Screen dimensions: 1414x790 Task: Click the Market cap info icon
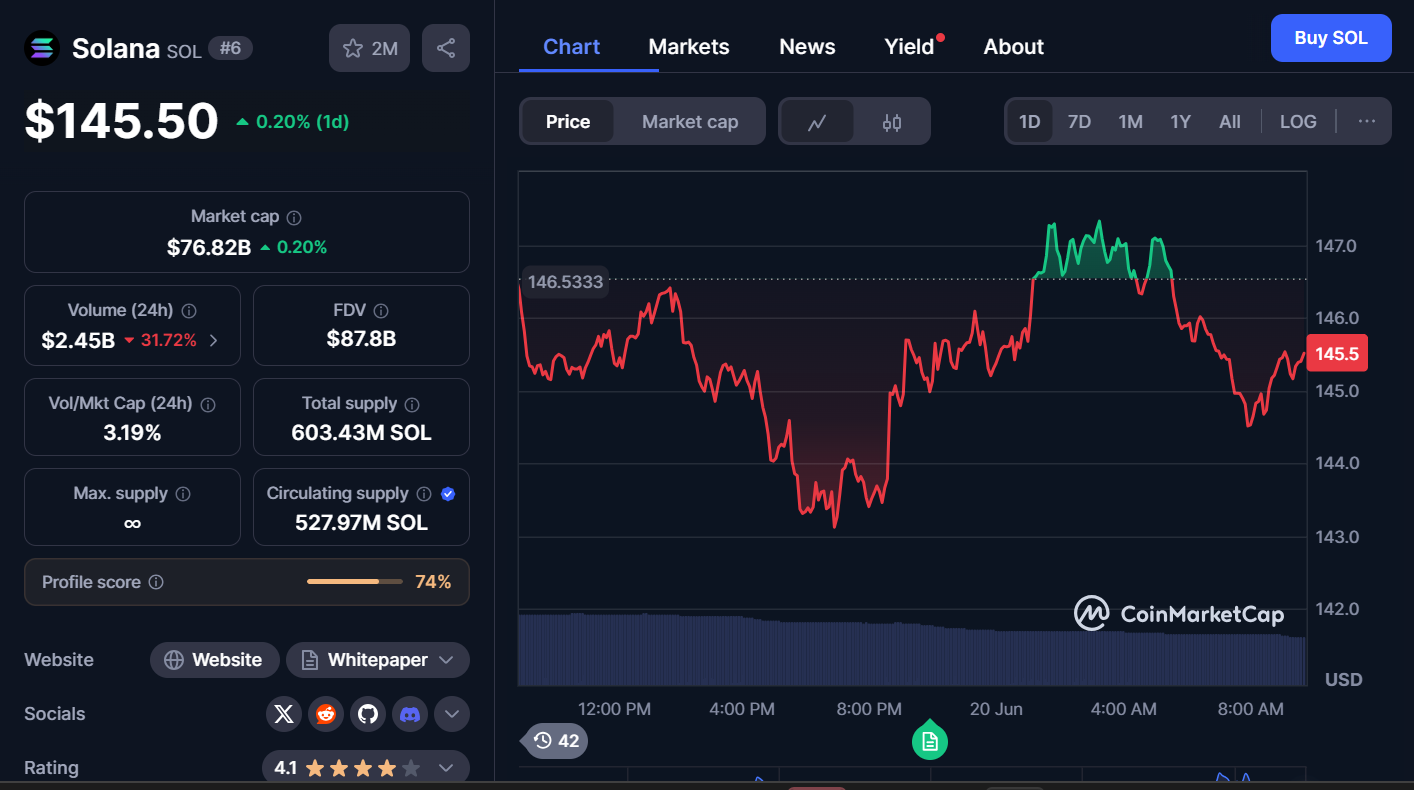tap(294, 217)
